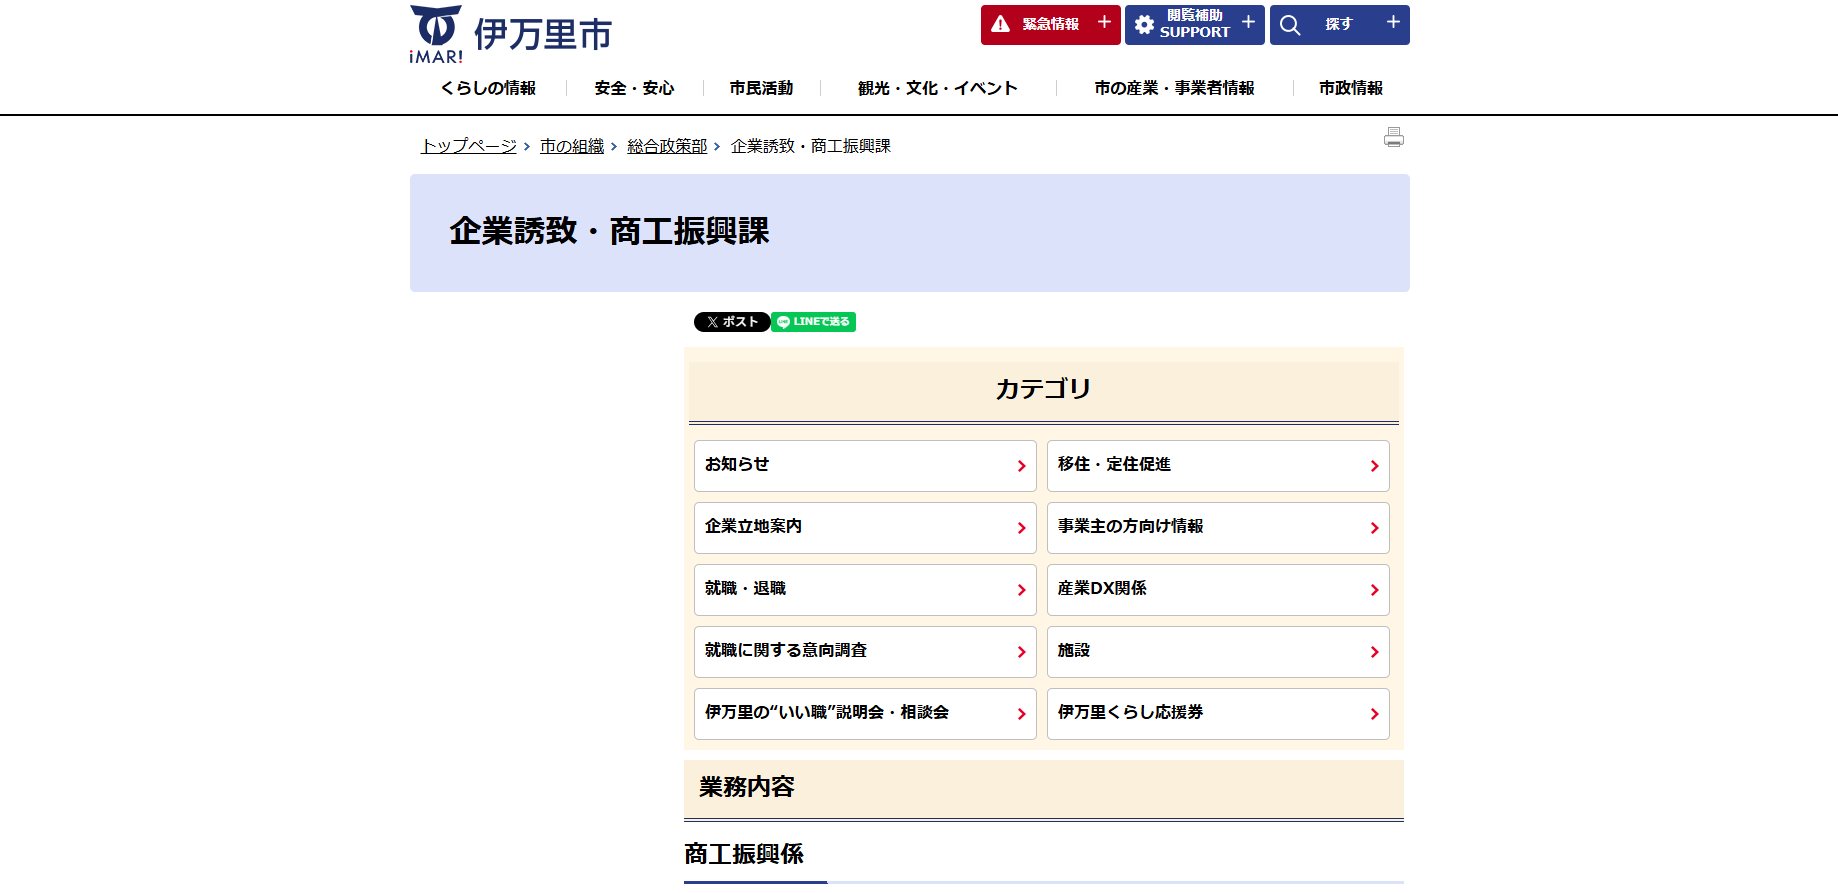The image size is (1838, 893).
Task: Open the 就職・退職 category
Action: [865, 590]
